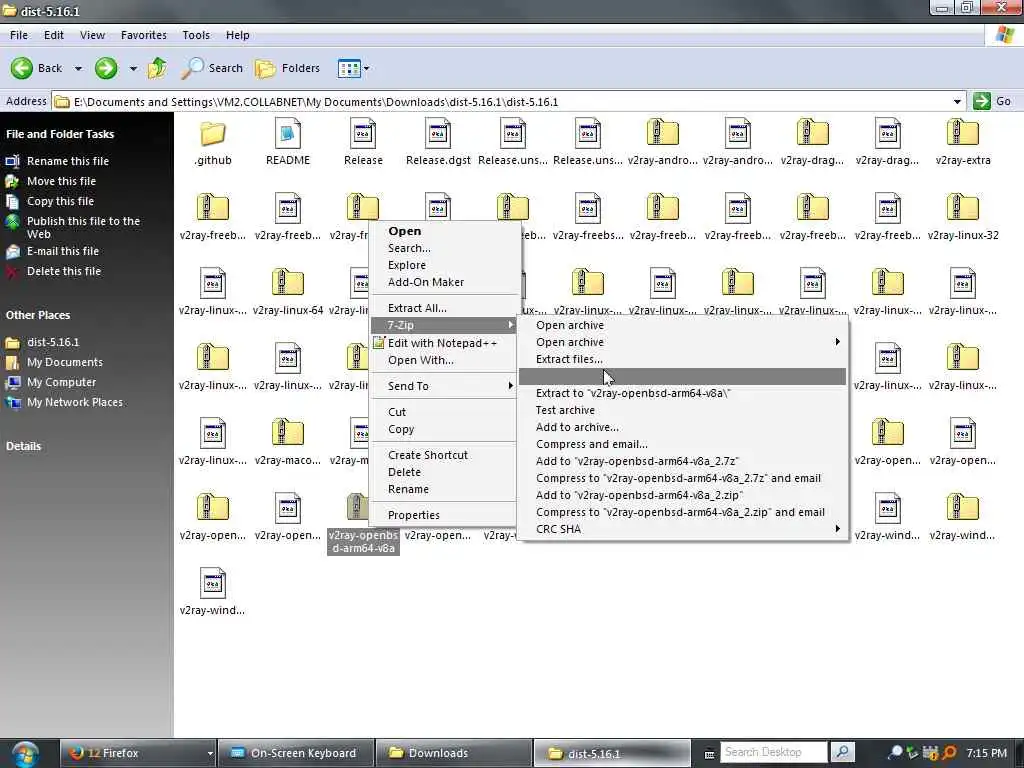Select the Release file icon

363,133
